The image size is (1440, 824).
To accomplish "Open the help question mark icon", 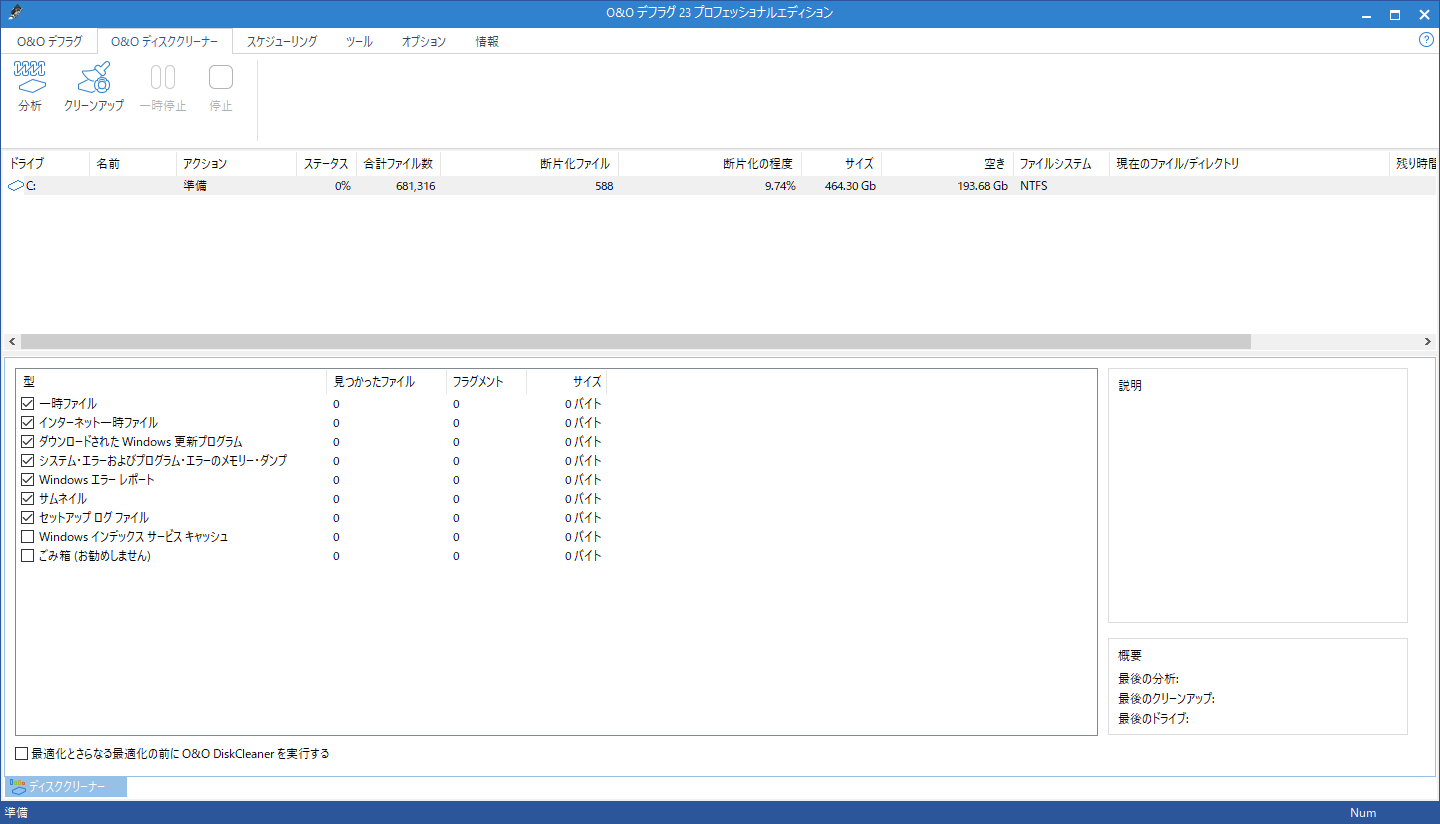I will click(x=1427, y=40).
